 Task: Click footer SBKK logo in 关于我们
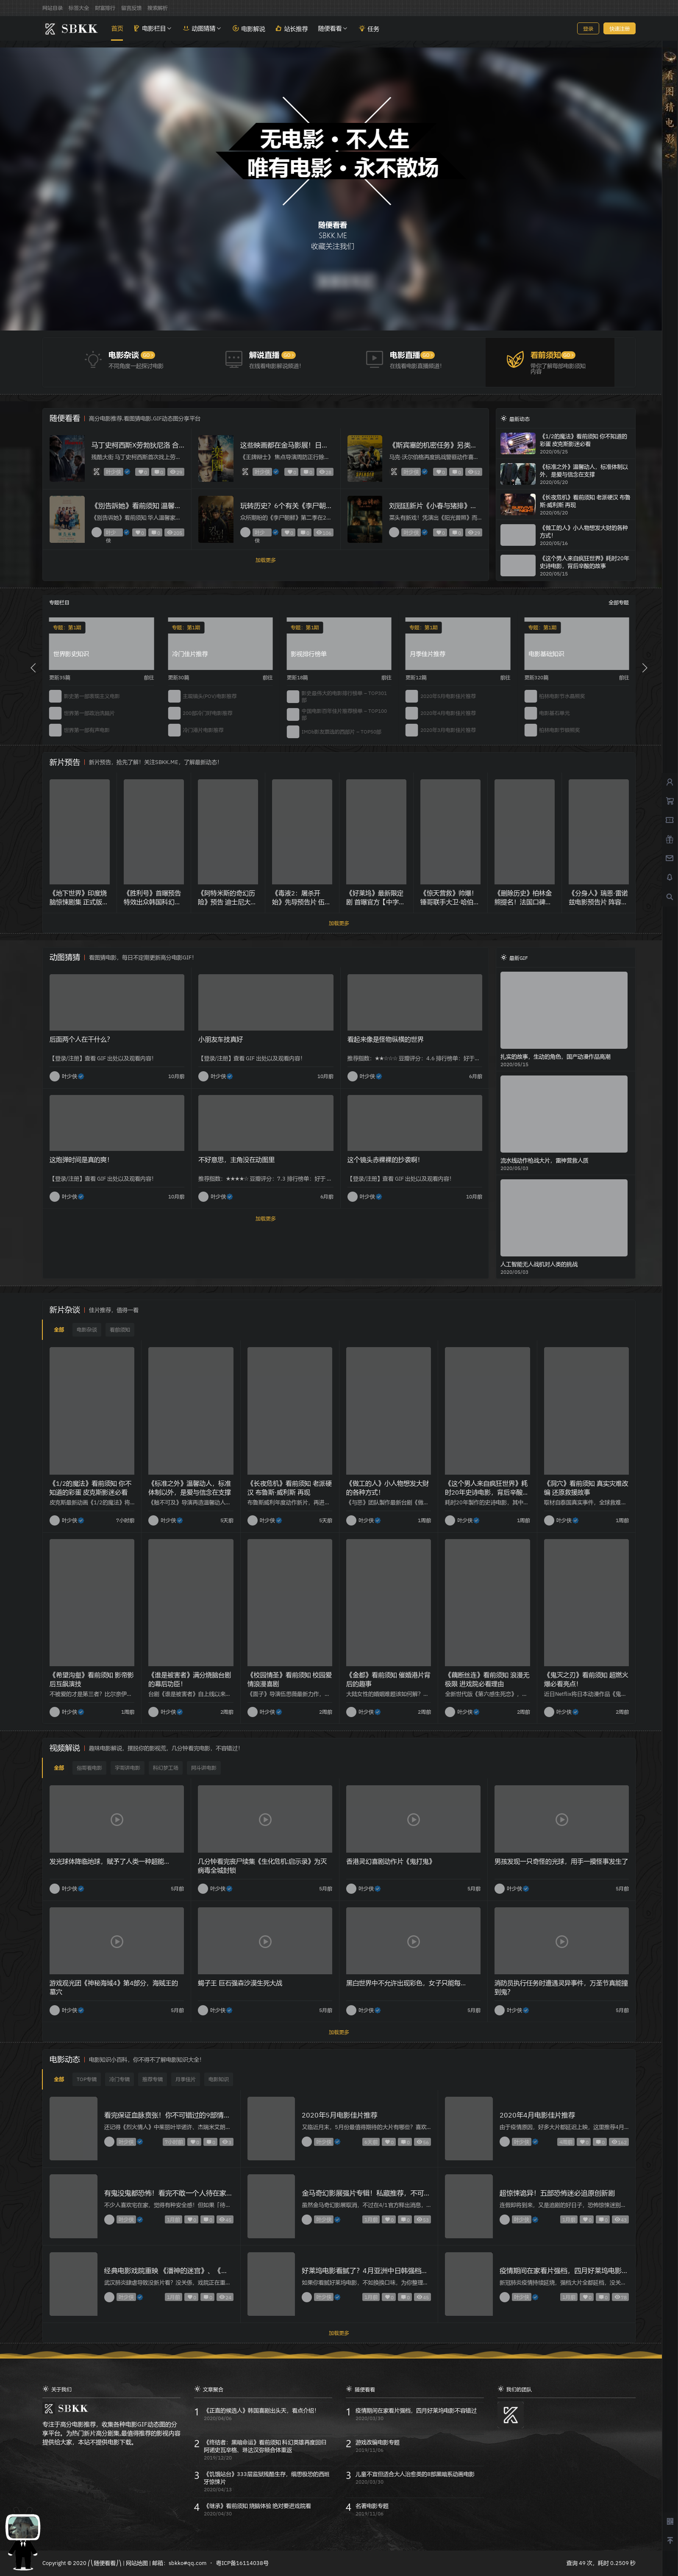(66, 2408)
